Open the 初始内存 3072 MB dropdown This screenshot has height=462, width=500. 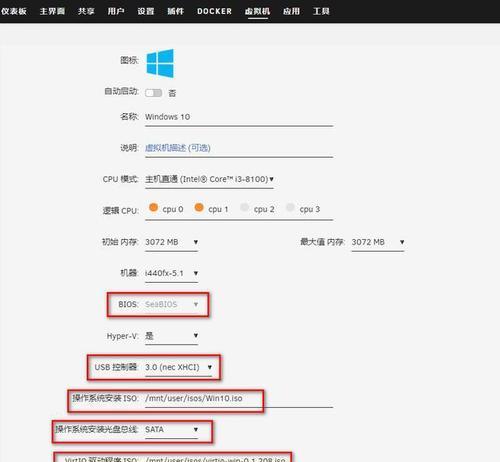[x=172, y=242]
